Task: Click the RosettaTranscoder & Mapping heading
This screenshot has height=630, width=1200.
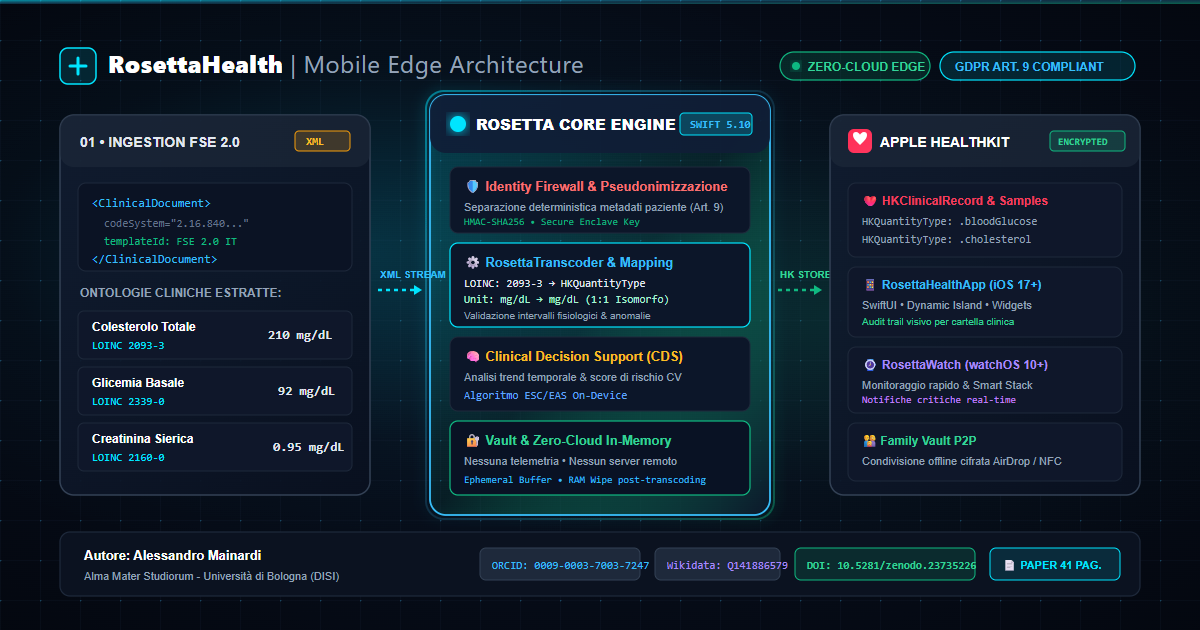Action: click(x=579, y=263)
